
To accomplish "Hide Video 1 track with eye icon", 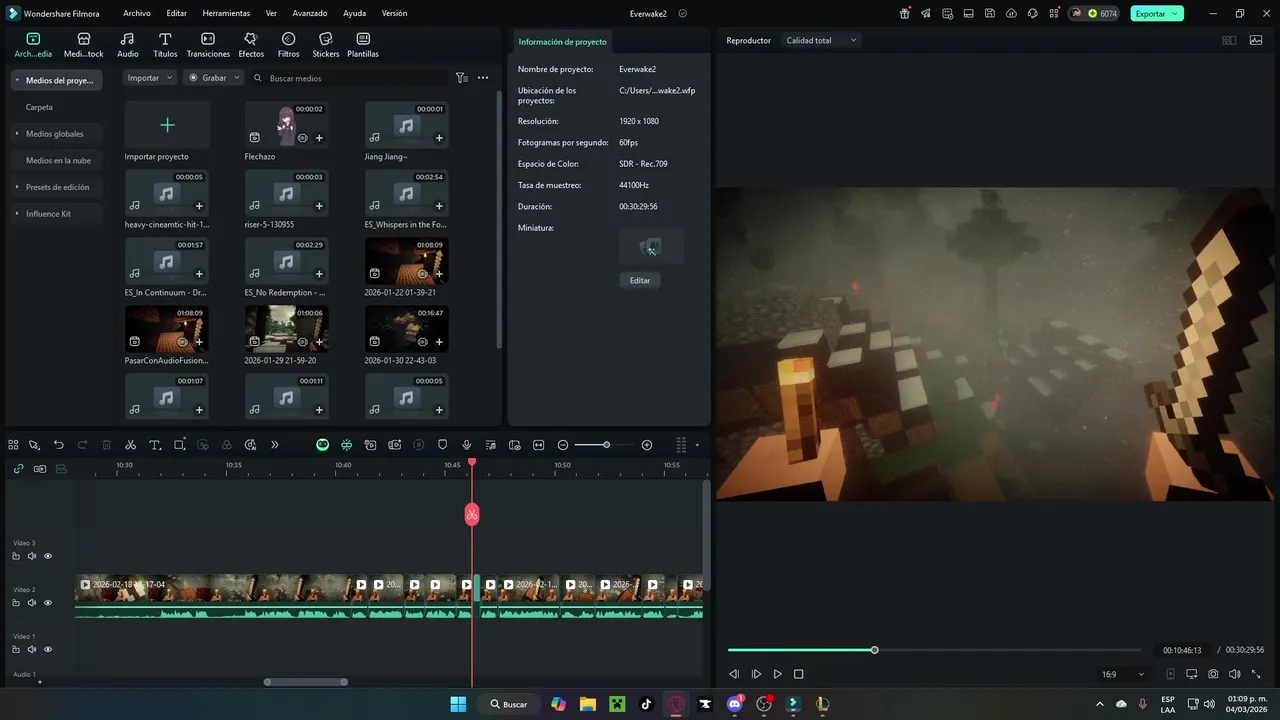I will [x=48, y=649].
